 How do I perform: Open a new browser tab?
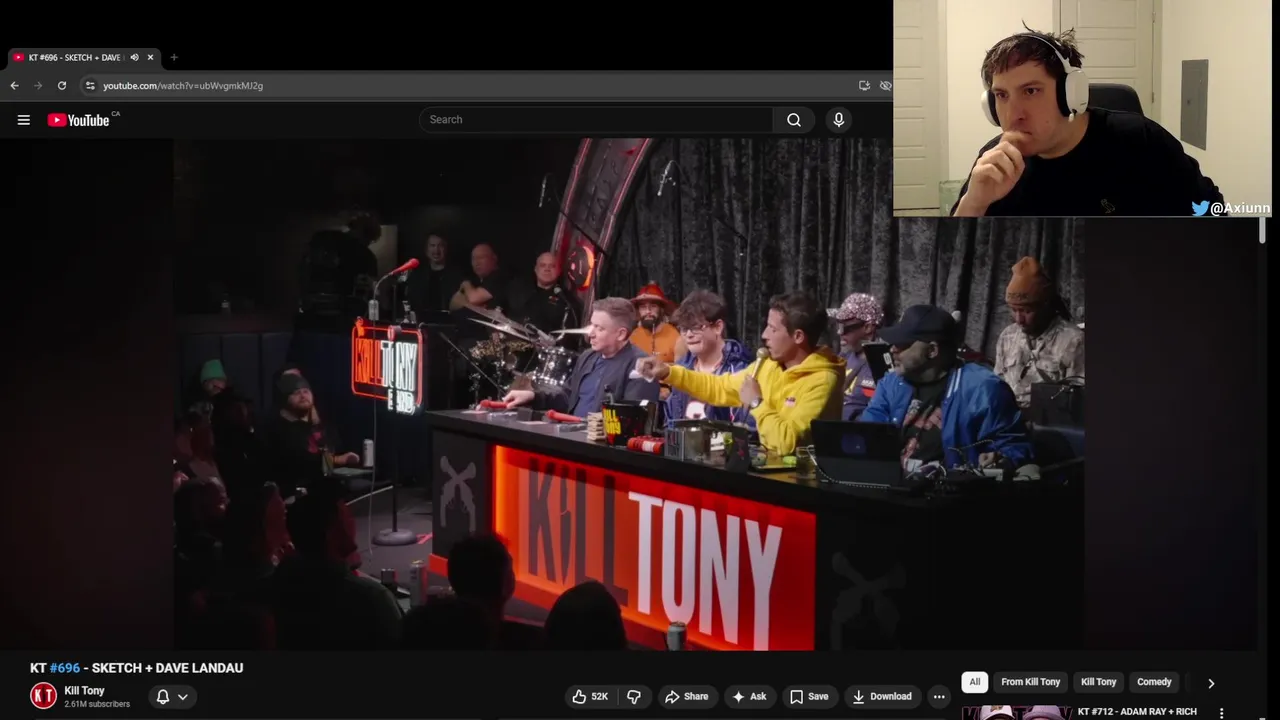[x=173, y=58]
